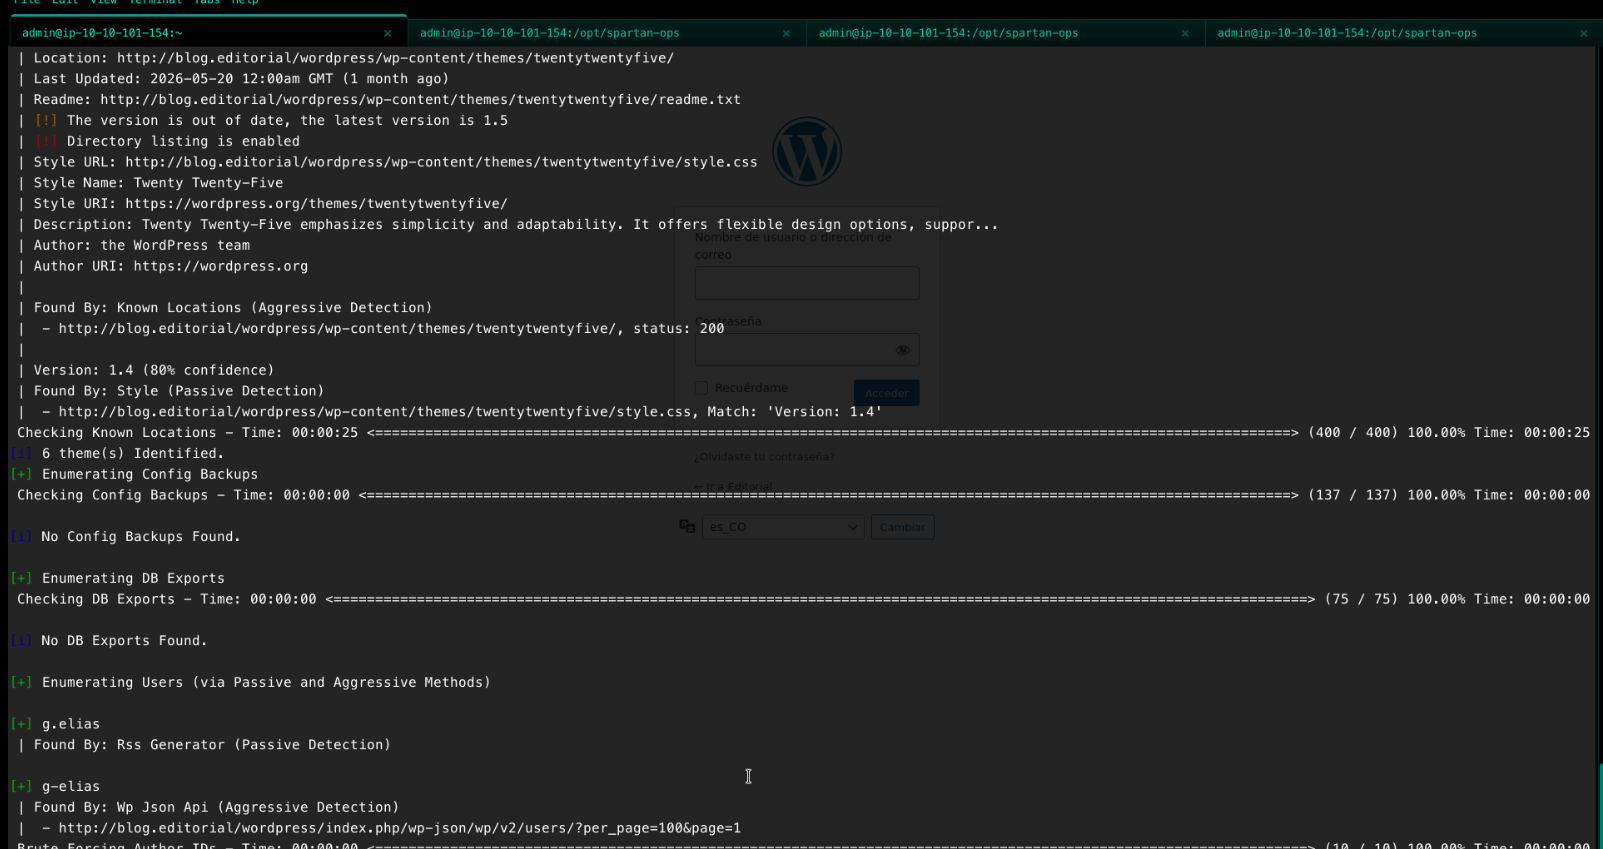Image resolution: width=1603 pixels, height=849 pixels.
Task: Toggle the password visibility eye icon
Action: [902, 350]
